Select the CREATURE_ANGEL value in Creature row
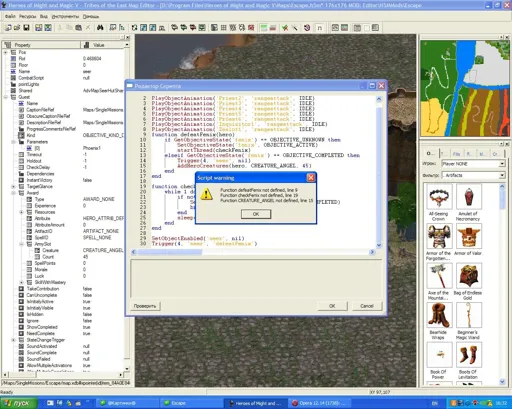Image resolution: width=512 pixels, height=409 pixels. tap(103, 250)
